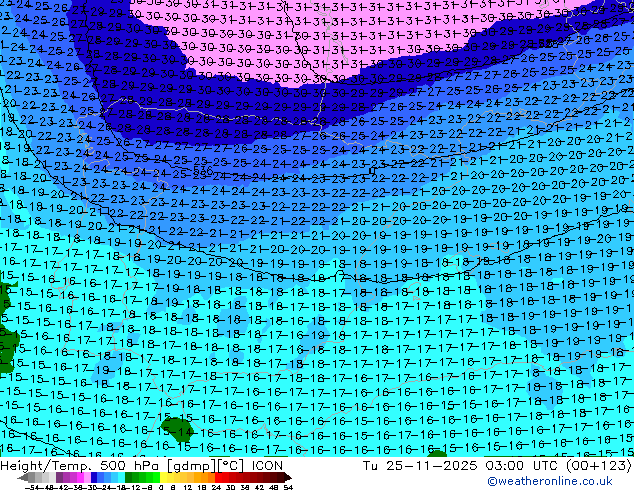
Task: Select the bright yellow 0 legend swatch
Action: pos(163,477)
